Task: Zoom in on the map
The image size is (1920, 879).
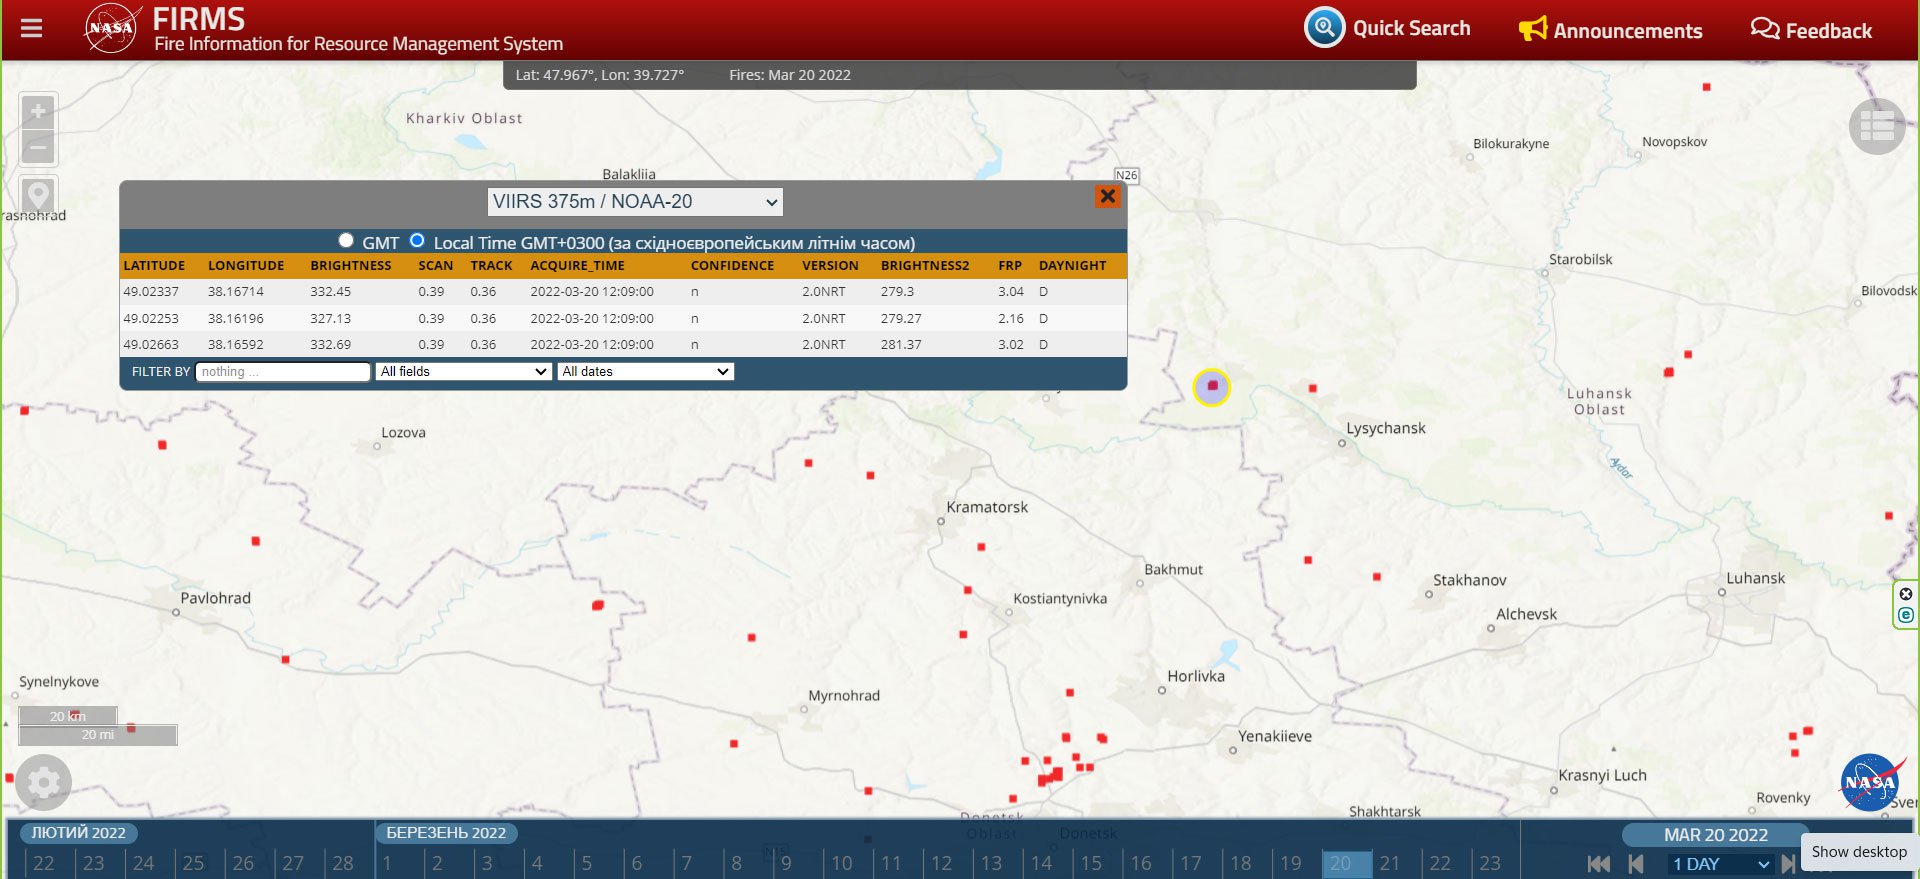Action: [38, 111]
